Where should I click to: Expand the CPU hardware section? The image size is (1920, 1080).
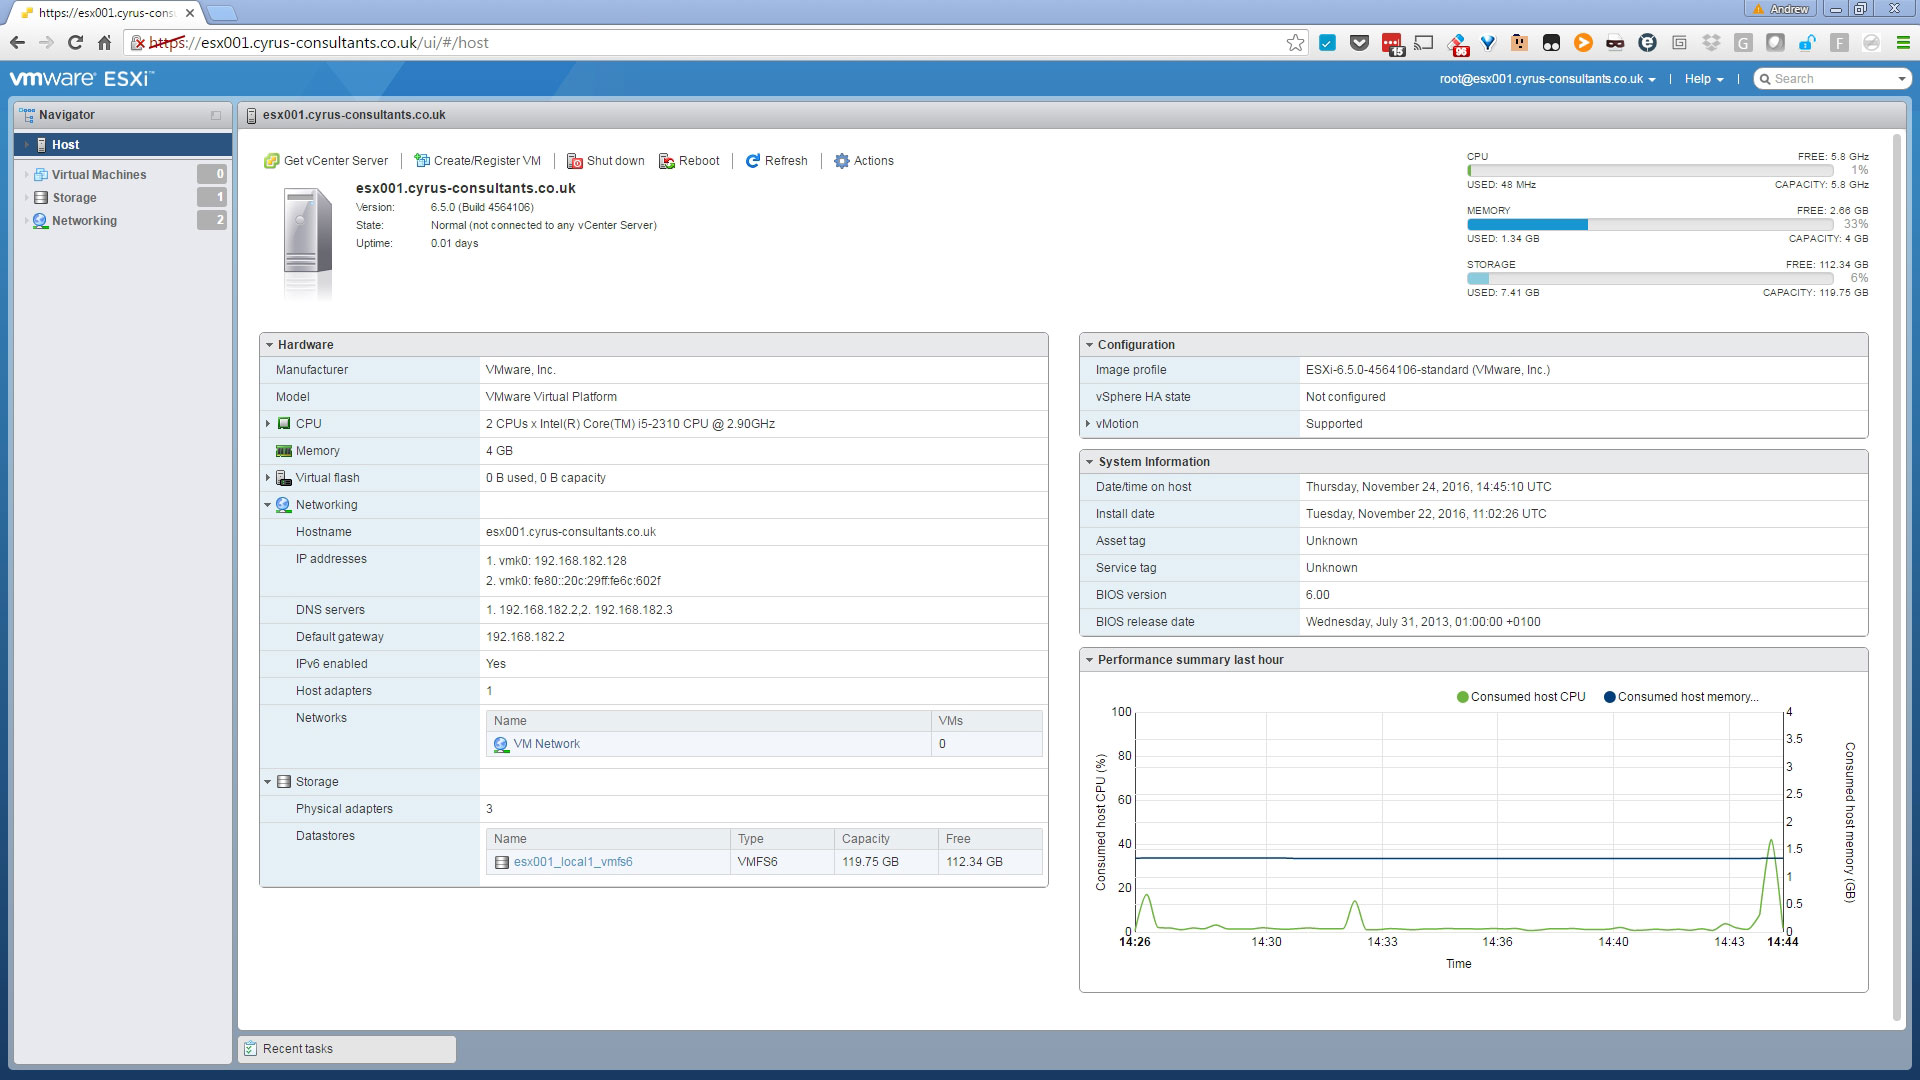[268, 423]
